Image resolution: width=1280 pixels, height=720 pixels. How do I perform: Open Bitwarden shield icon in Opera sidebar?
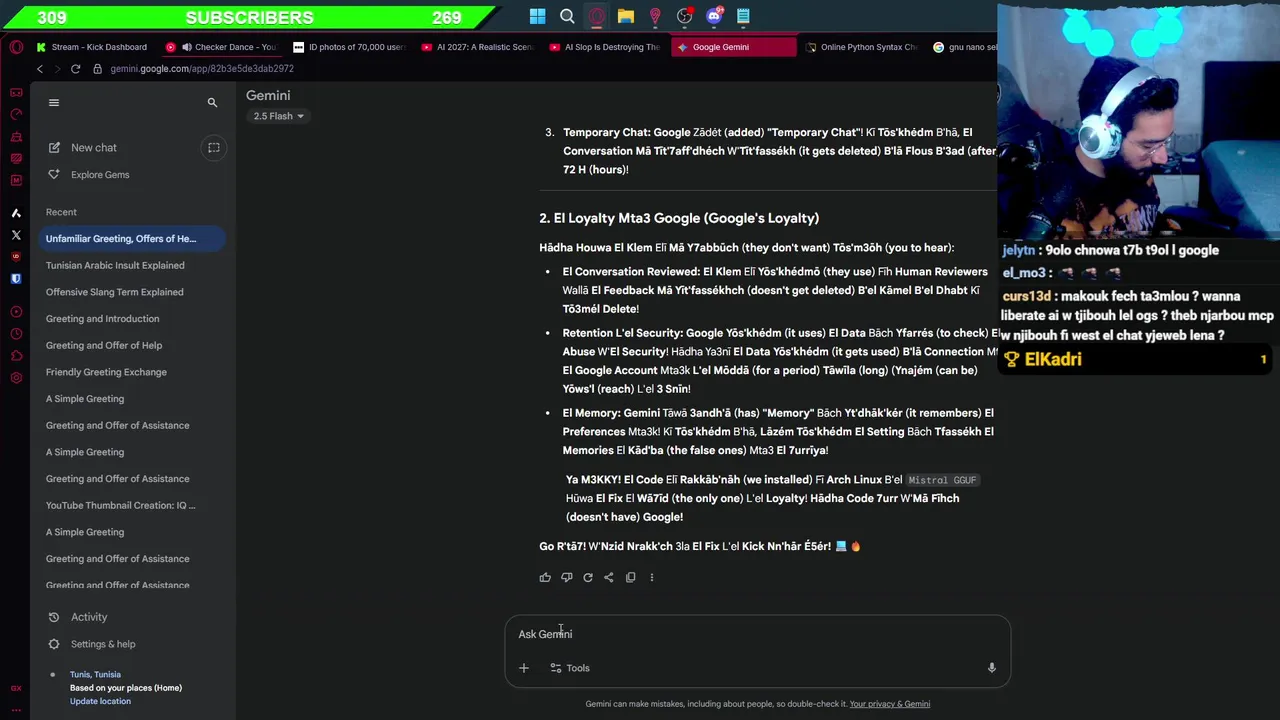coord(16,279)
